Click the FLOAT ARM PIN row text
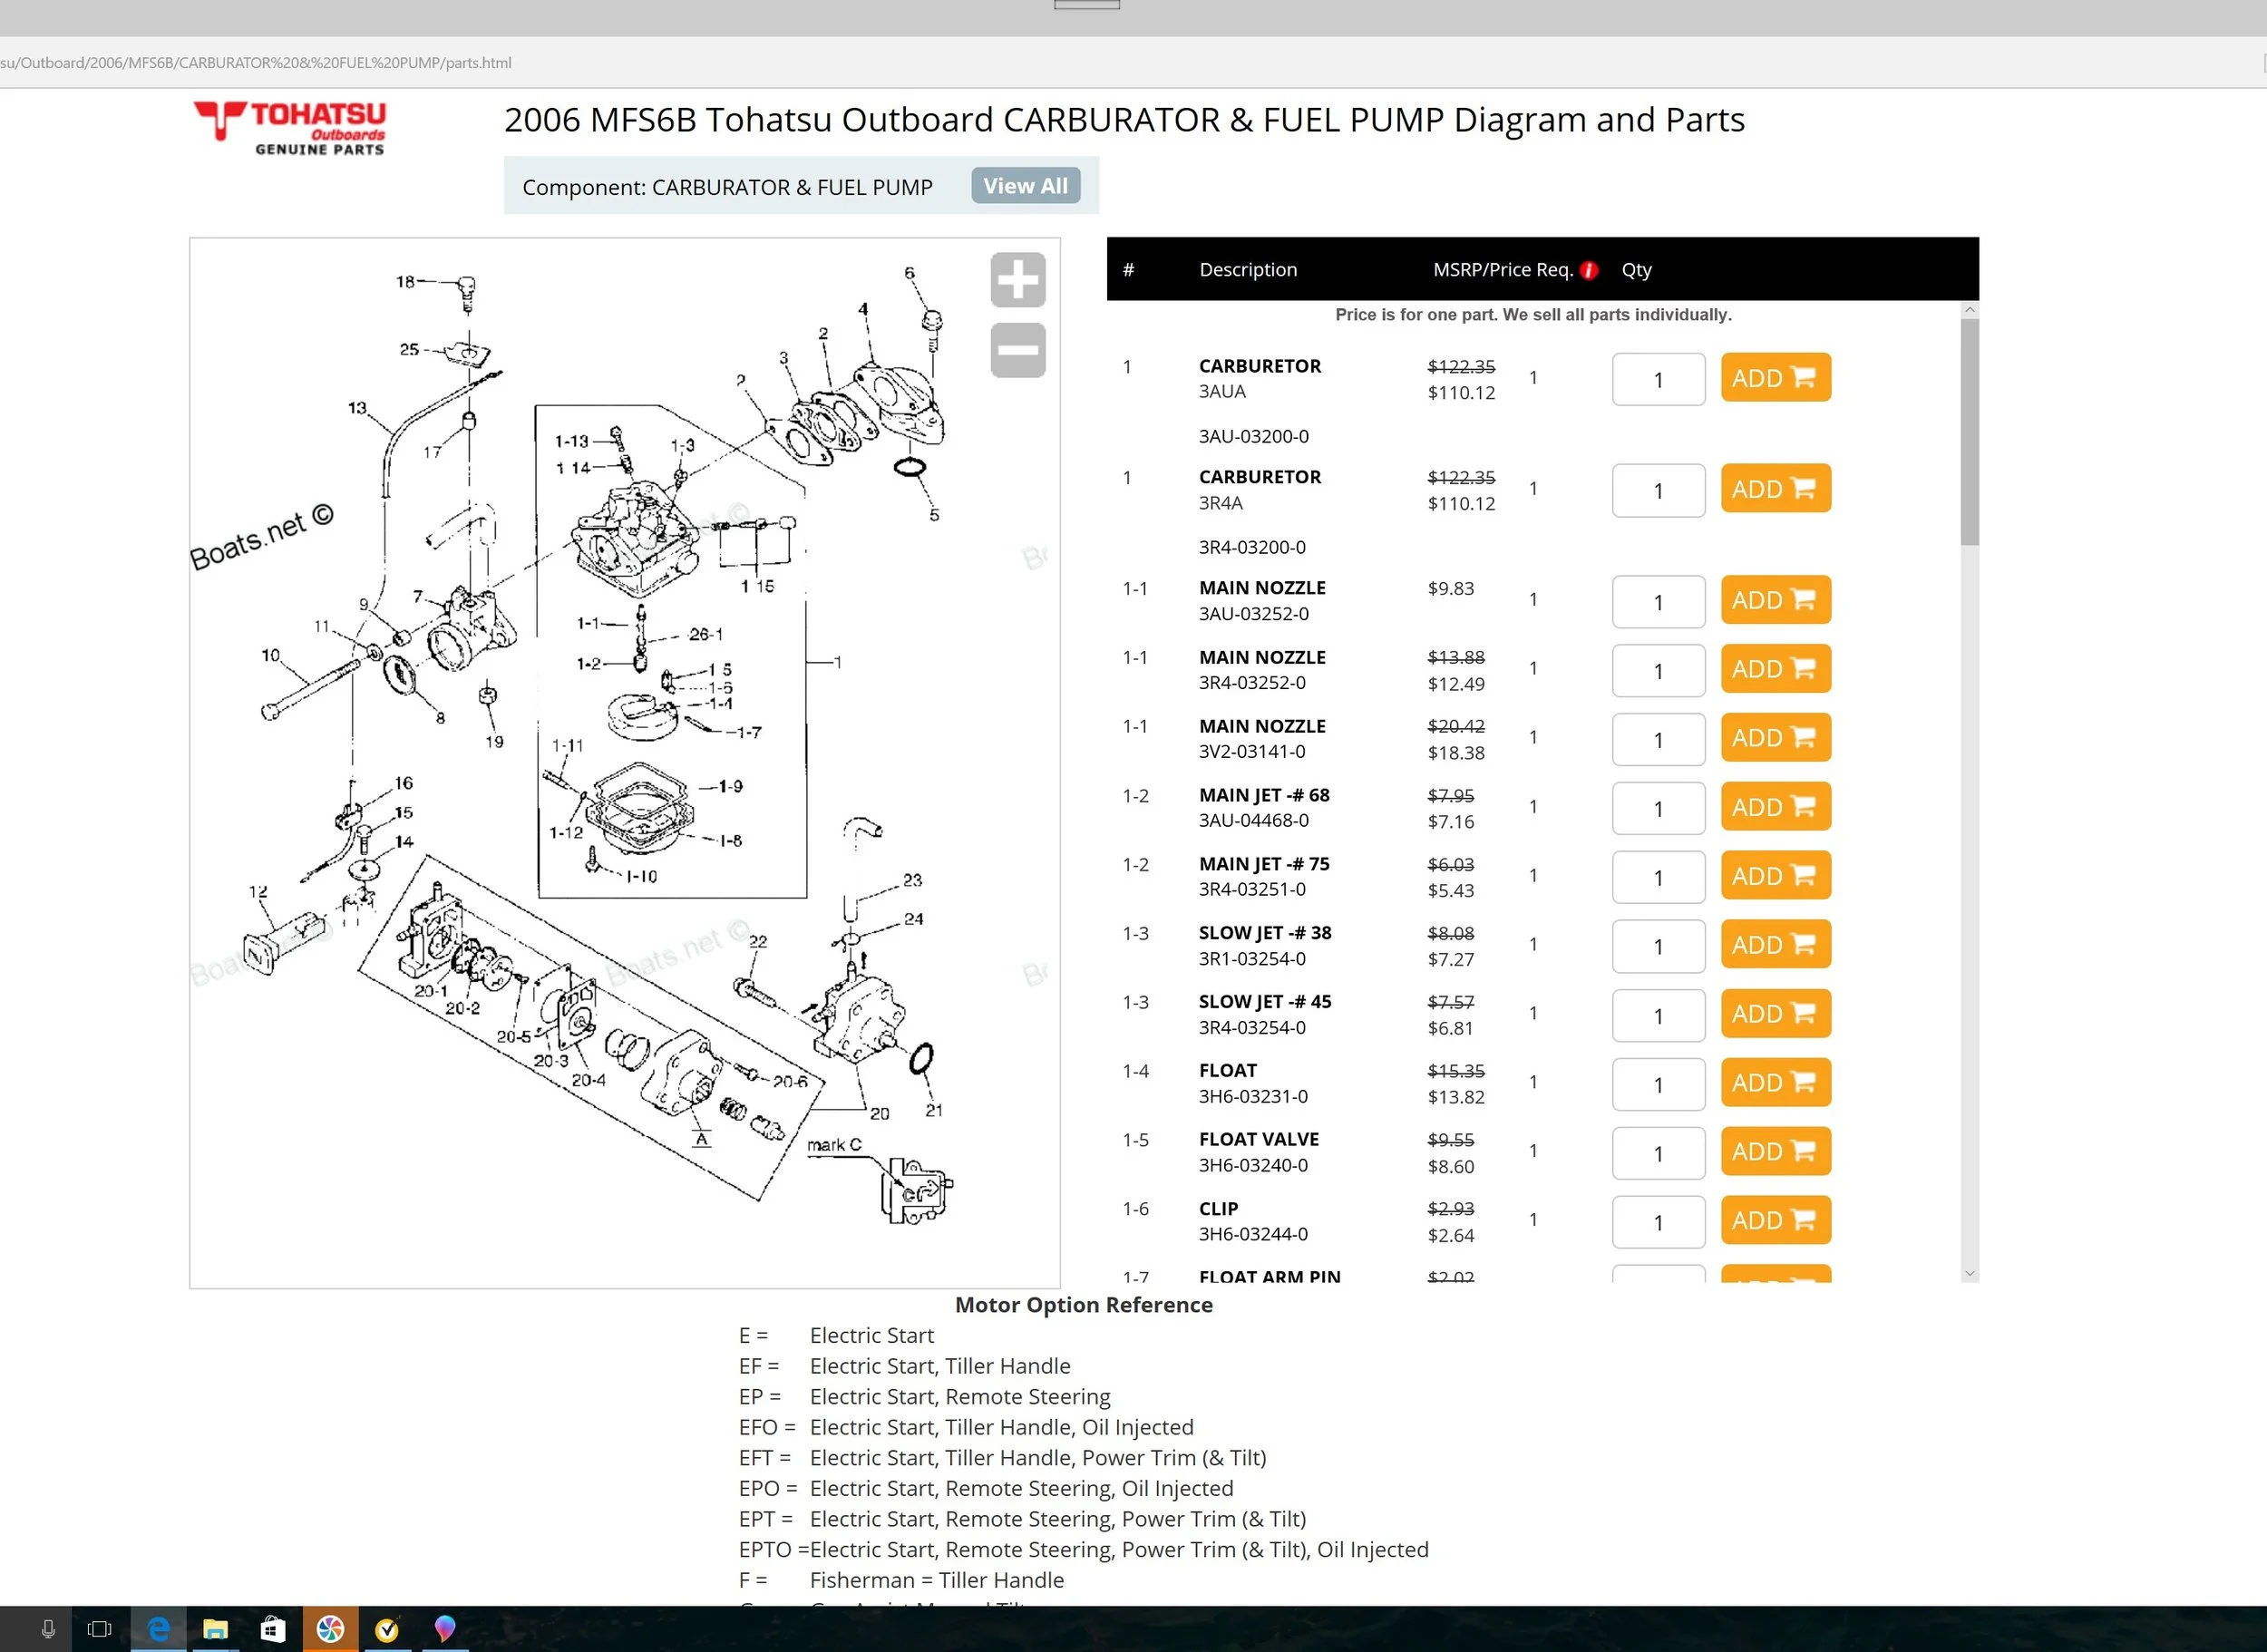 tap(1270, 1276)
